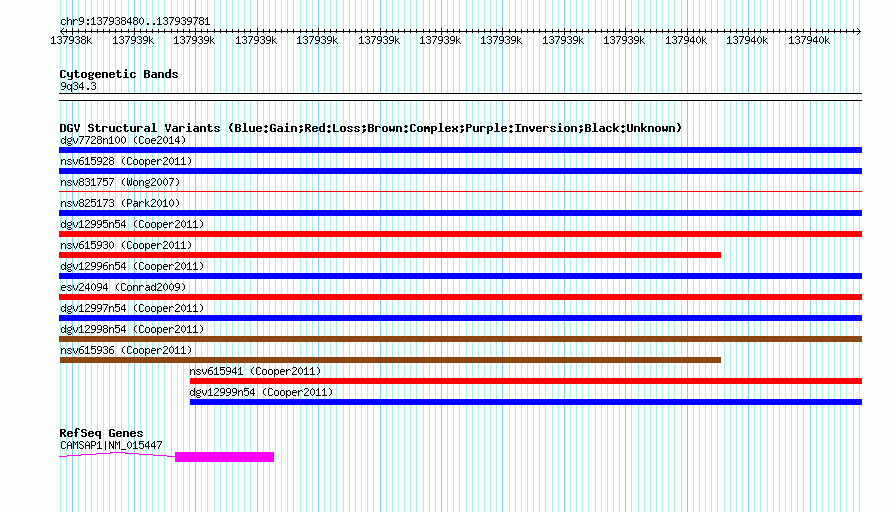Open the dgv12997n54 (Cooper2011) variant label

[x=132, y=308]
